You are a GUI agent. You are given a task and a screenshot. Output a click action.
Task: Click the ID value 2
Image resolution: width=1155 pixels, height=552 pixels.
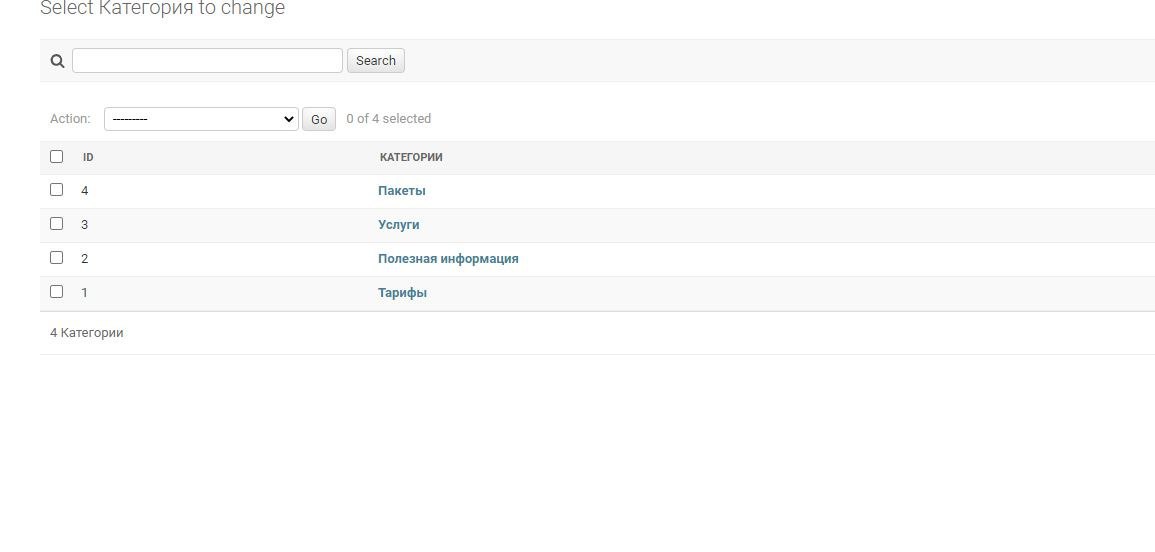[85, 259]
